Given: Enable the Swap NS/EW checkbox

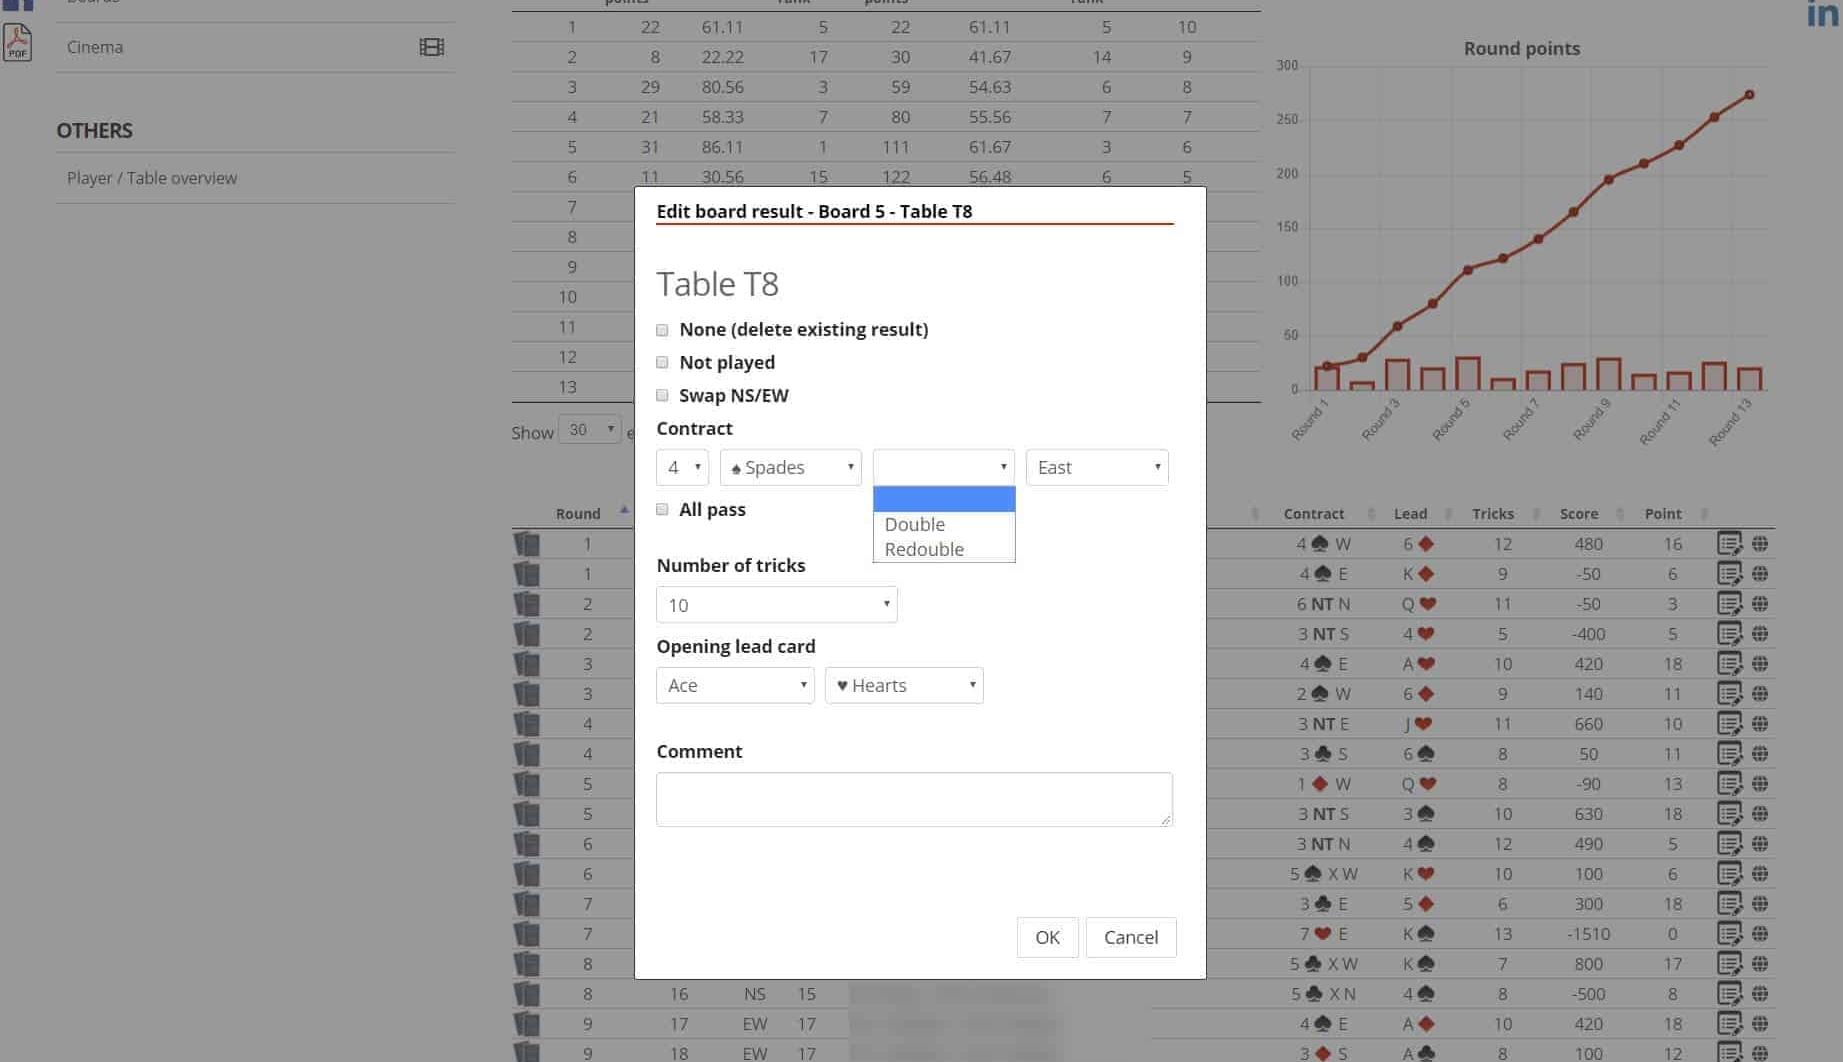Looking at the screenshot, I should click(662, 396).
